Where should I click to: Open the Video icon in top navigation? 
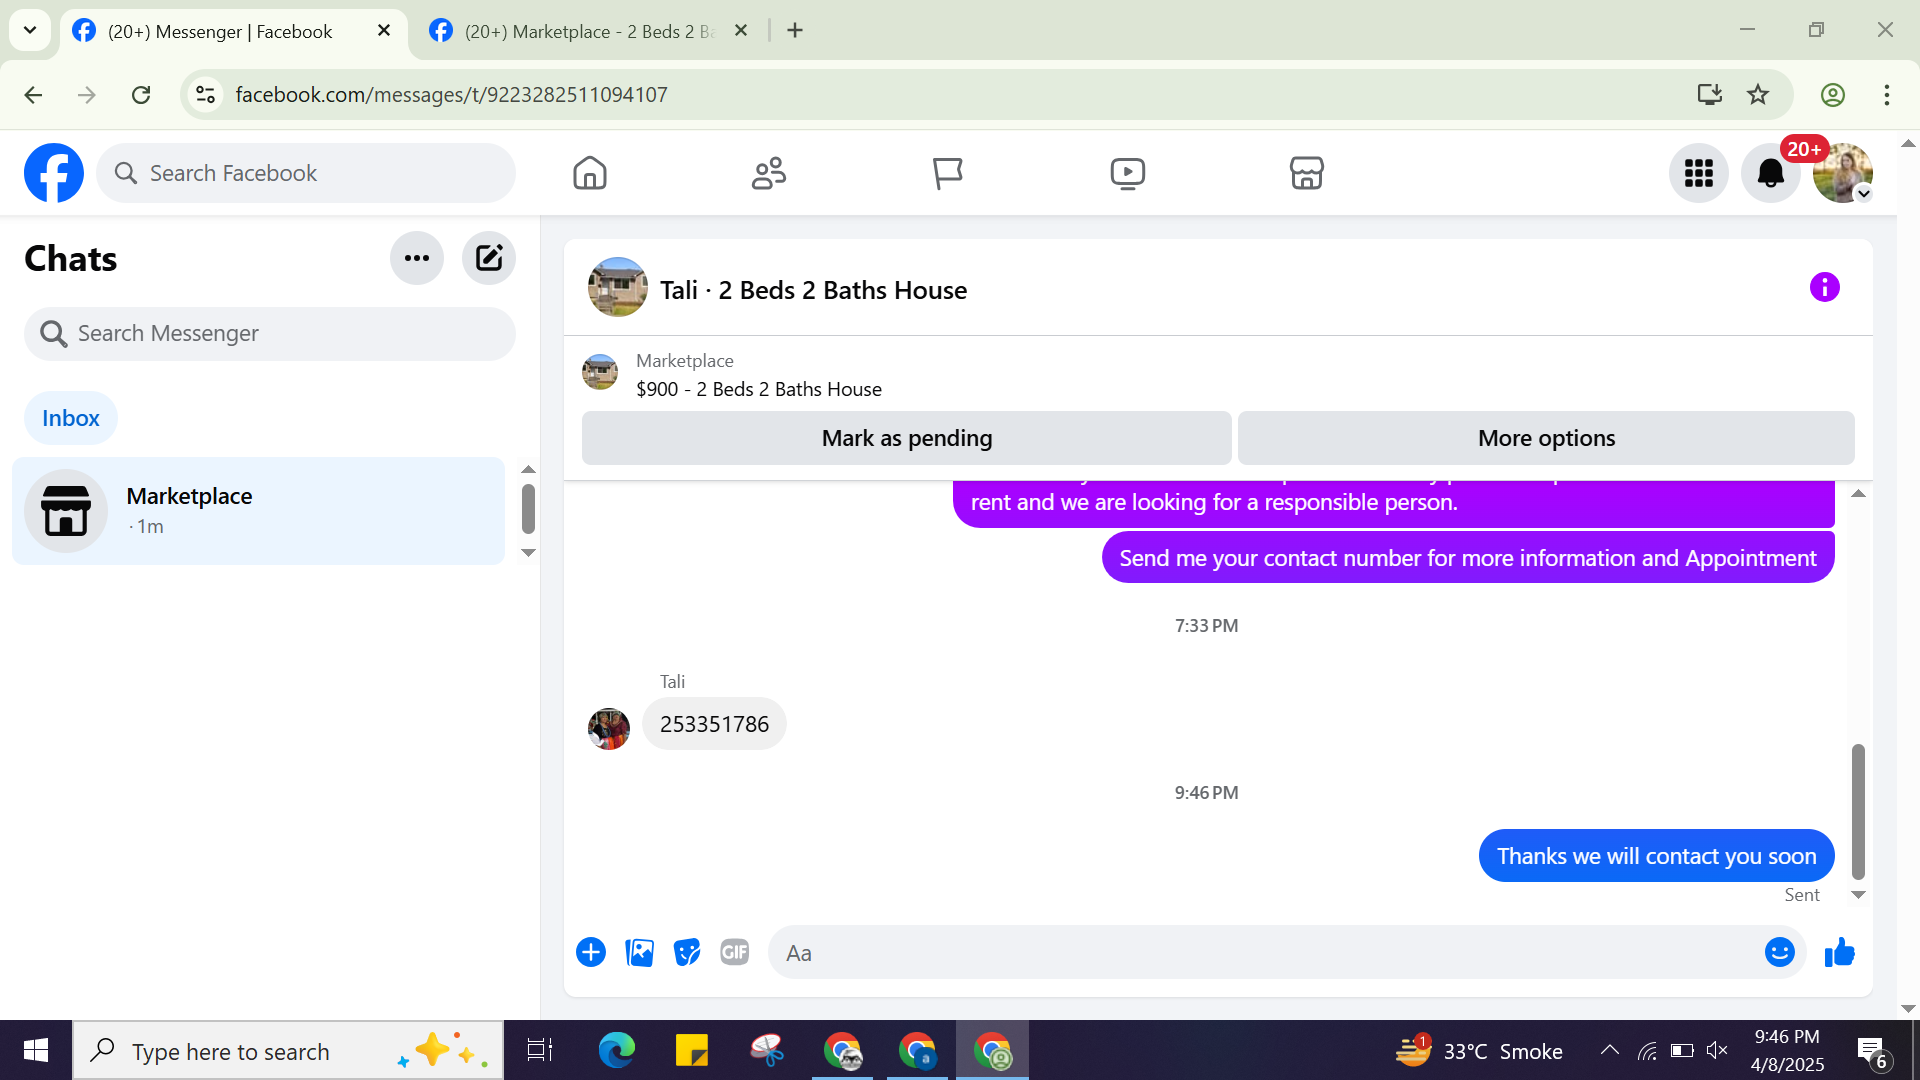click(x=1127, y=173)
